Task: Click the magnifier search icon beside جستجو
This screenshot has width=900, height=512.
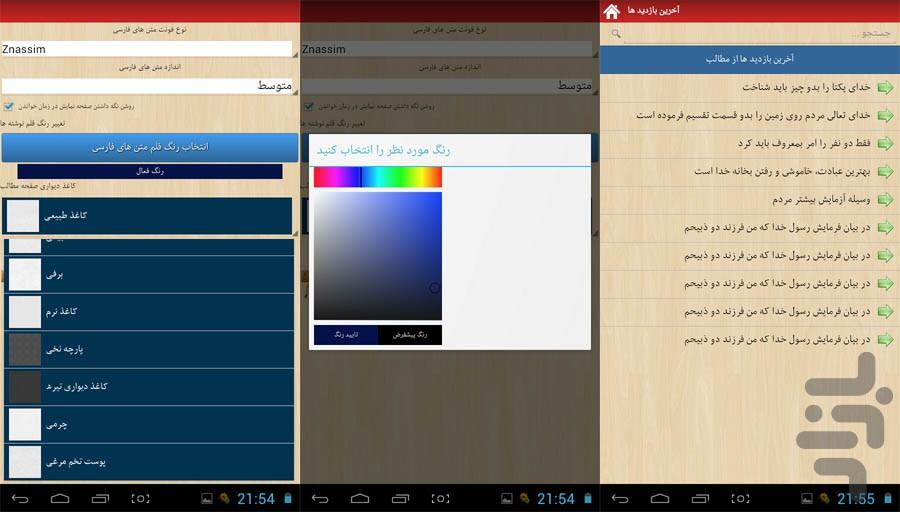Action: [615, 34]
